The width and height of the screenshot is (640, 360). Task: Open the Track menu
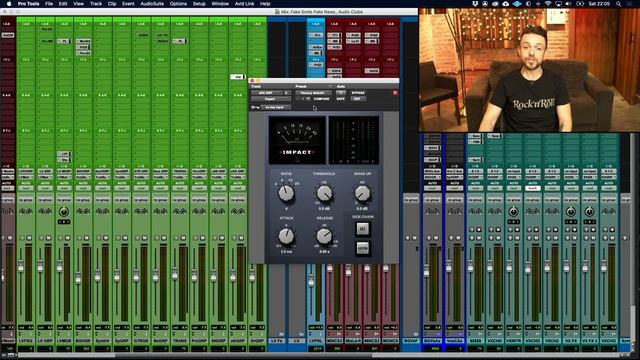[96, 4]
